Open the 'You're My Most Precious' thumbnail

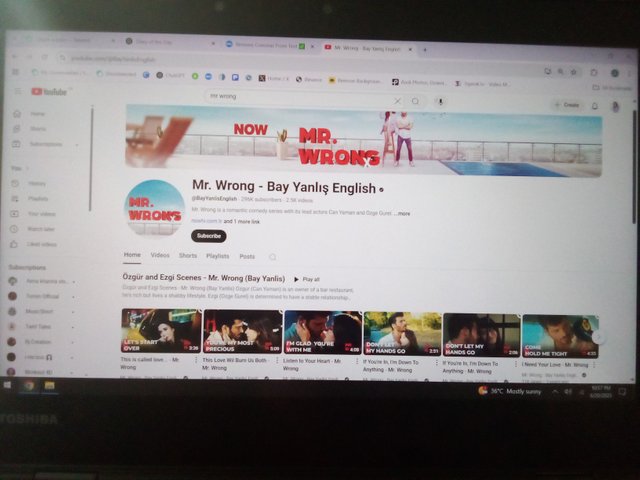[x=242, y=332]
